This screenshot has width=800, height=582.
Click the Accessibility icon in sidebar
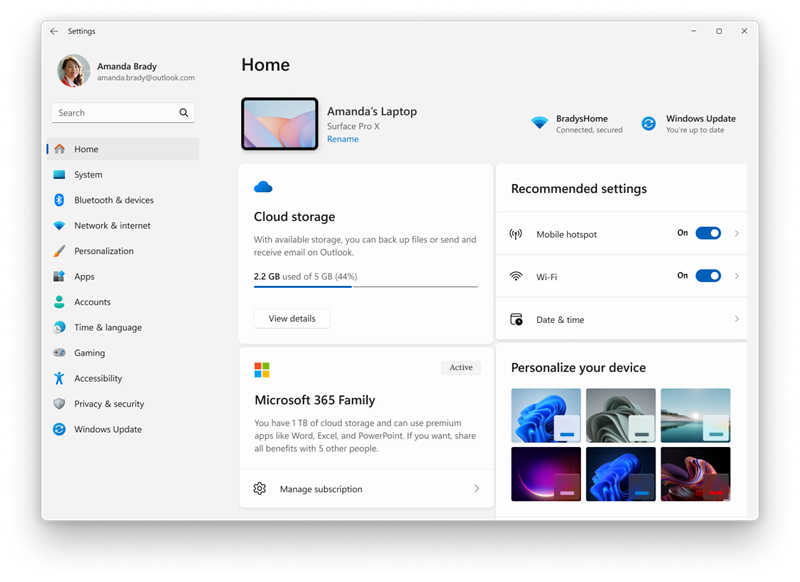tap(59, 378)
